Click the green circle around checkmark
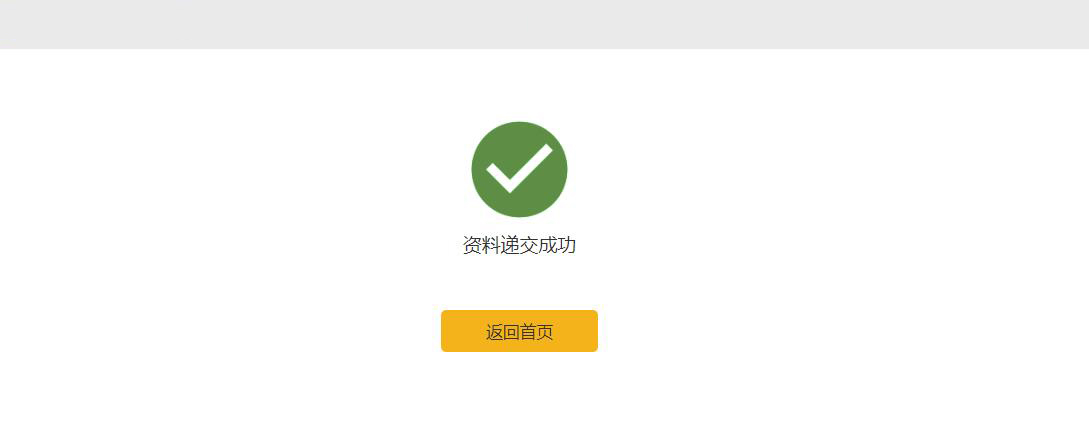The height and width of the screenshot is (440, 1089). [519, 169]
